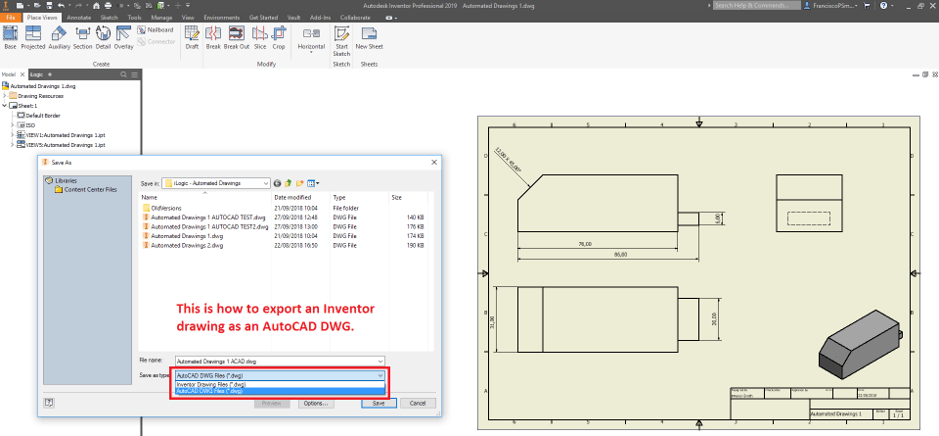Click the Undo quick access icon
Image resolution: width=939 pixels, height=436 pixels.
60,5
